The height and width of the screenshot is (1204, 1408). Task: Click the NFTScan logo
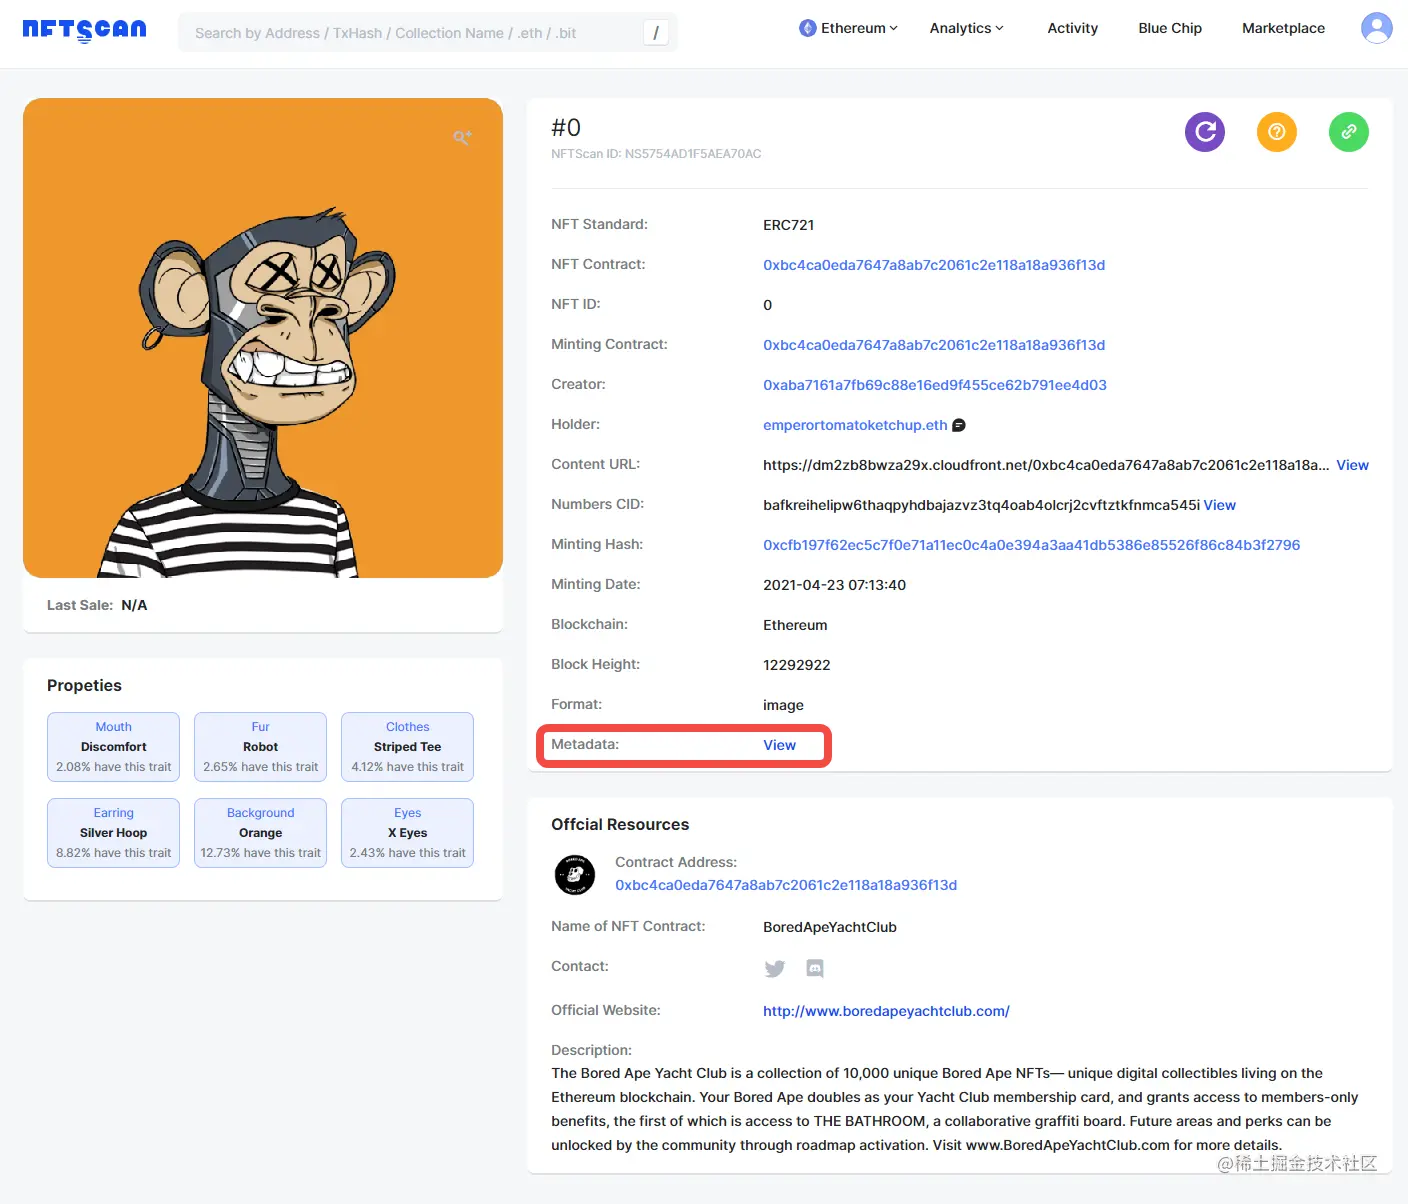pos(84,30)
